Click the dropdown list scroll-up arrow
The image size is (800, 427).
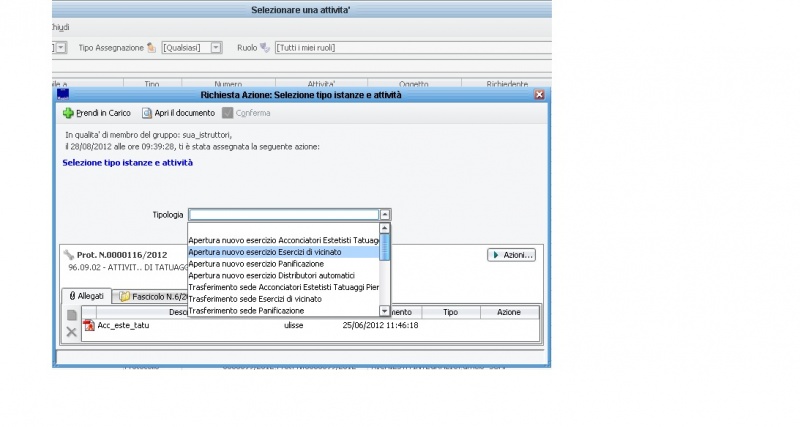coord(385,228)
